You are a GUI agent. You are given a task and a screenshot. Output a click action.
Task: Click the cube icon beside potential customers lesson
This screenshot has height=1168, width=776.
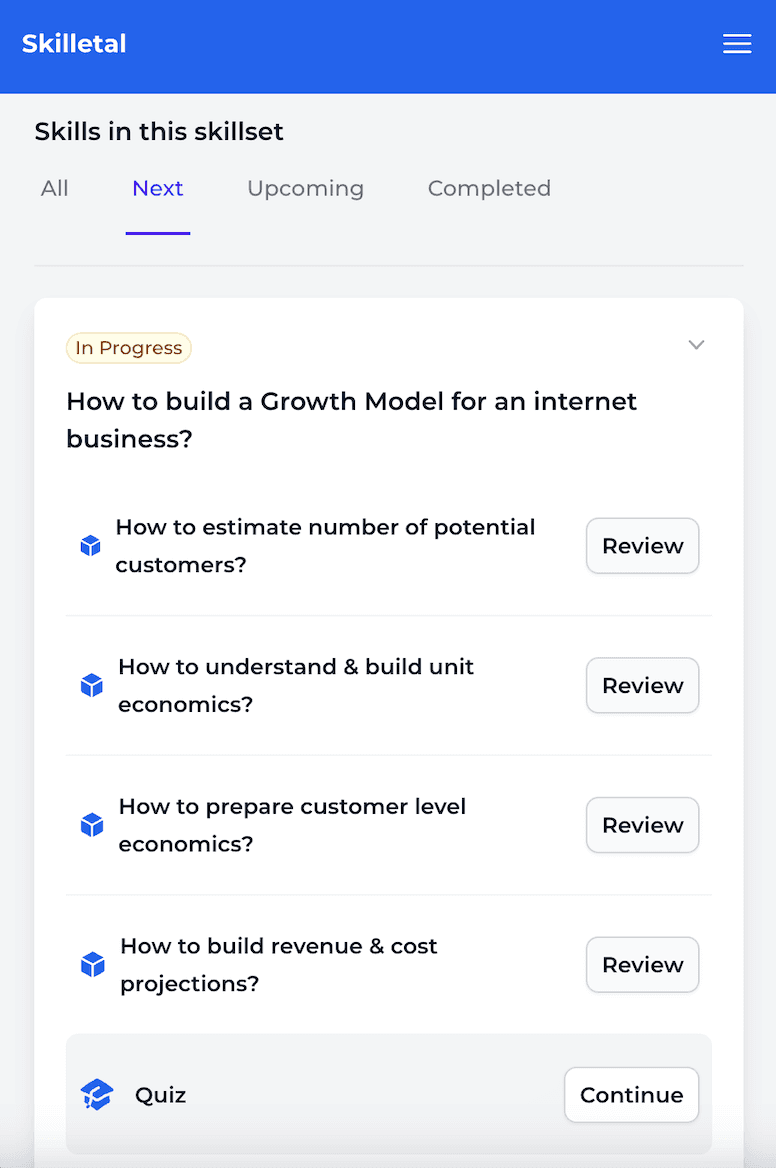tap(91, 546)
